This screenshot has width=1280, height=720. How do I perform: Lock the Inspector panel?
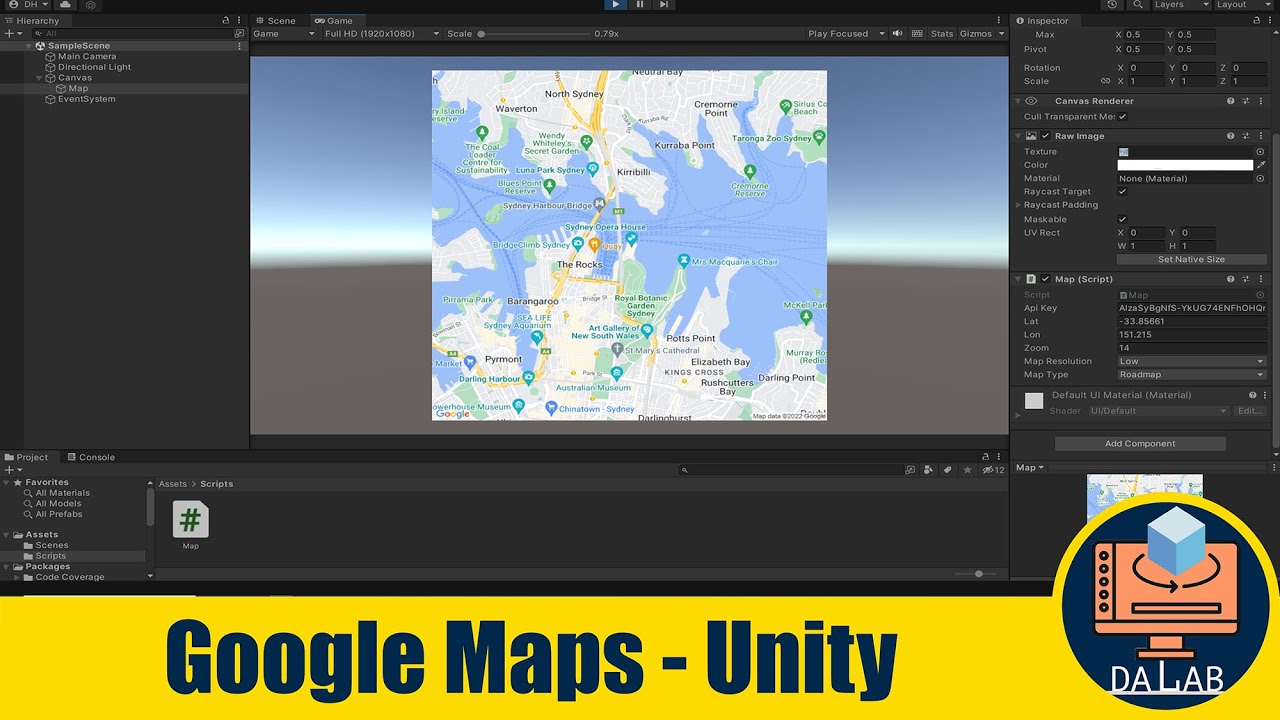[x=1258, y=20]
